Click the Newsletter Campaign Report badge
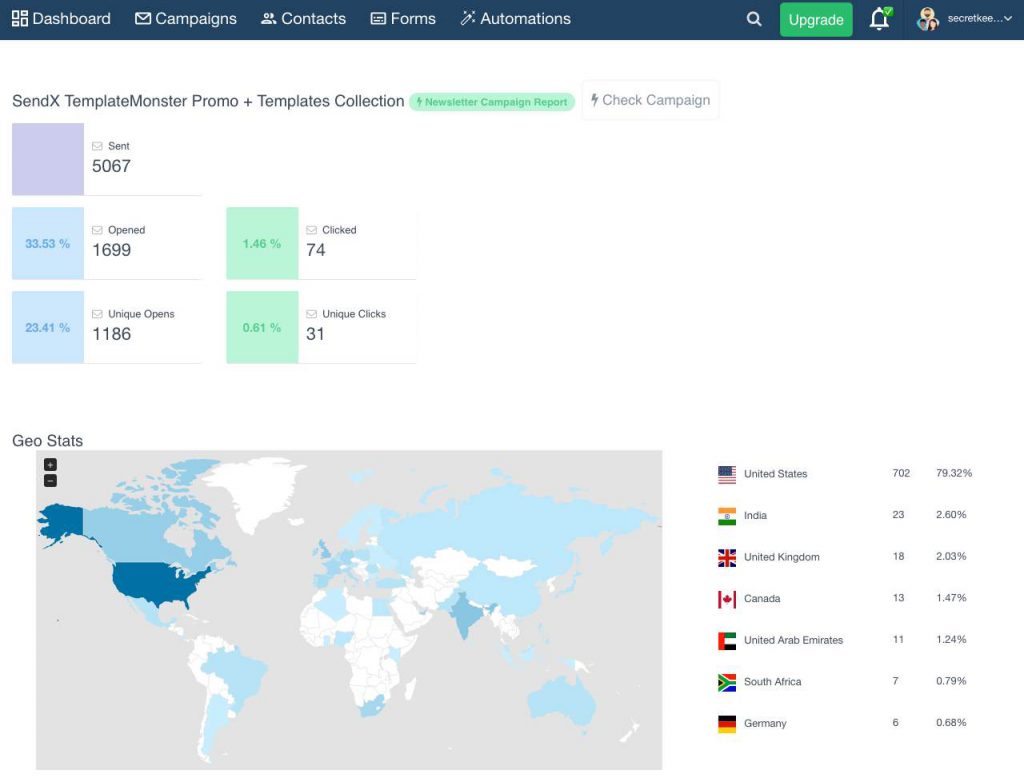The image size is (1024, 778). pyautogui.click(x=492, y=102)
